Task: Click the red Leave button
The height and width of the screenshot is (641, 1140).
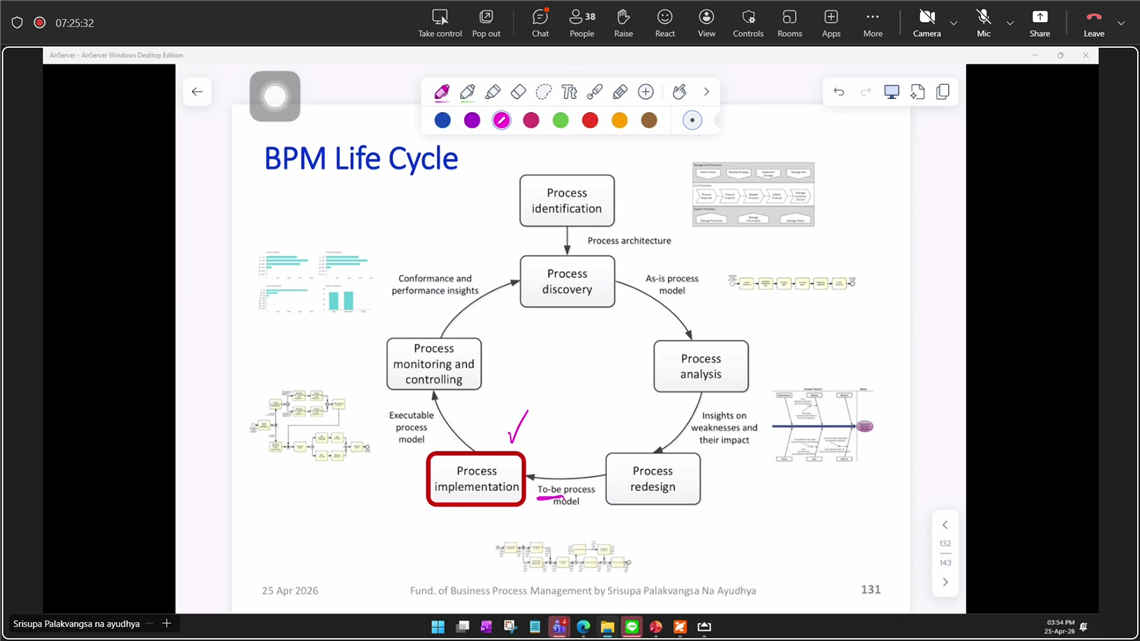Action: 1094,22
